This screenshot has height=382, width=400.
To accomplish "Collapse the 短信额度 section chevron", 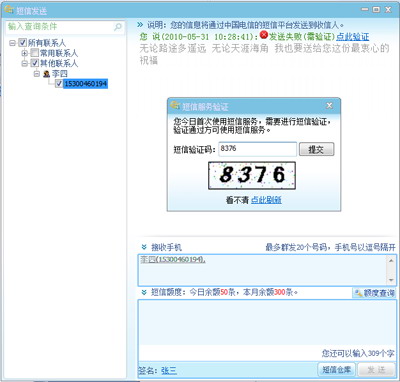I will click(144, 292).
